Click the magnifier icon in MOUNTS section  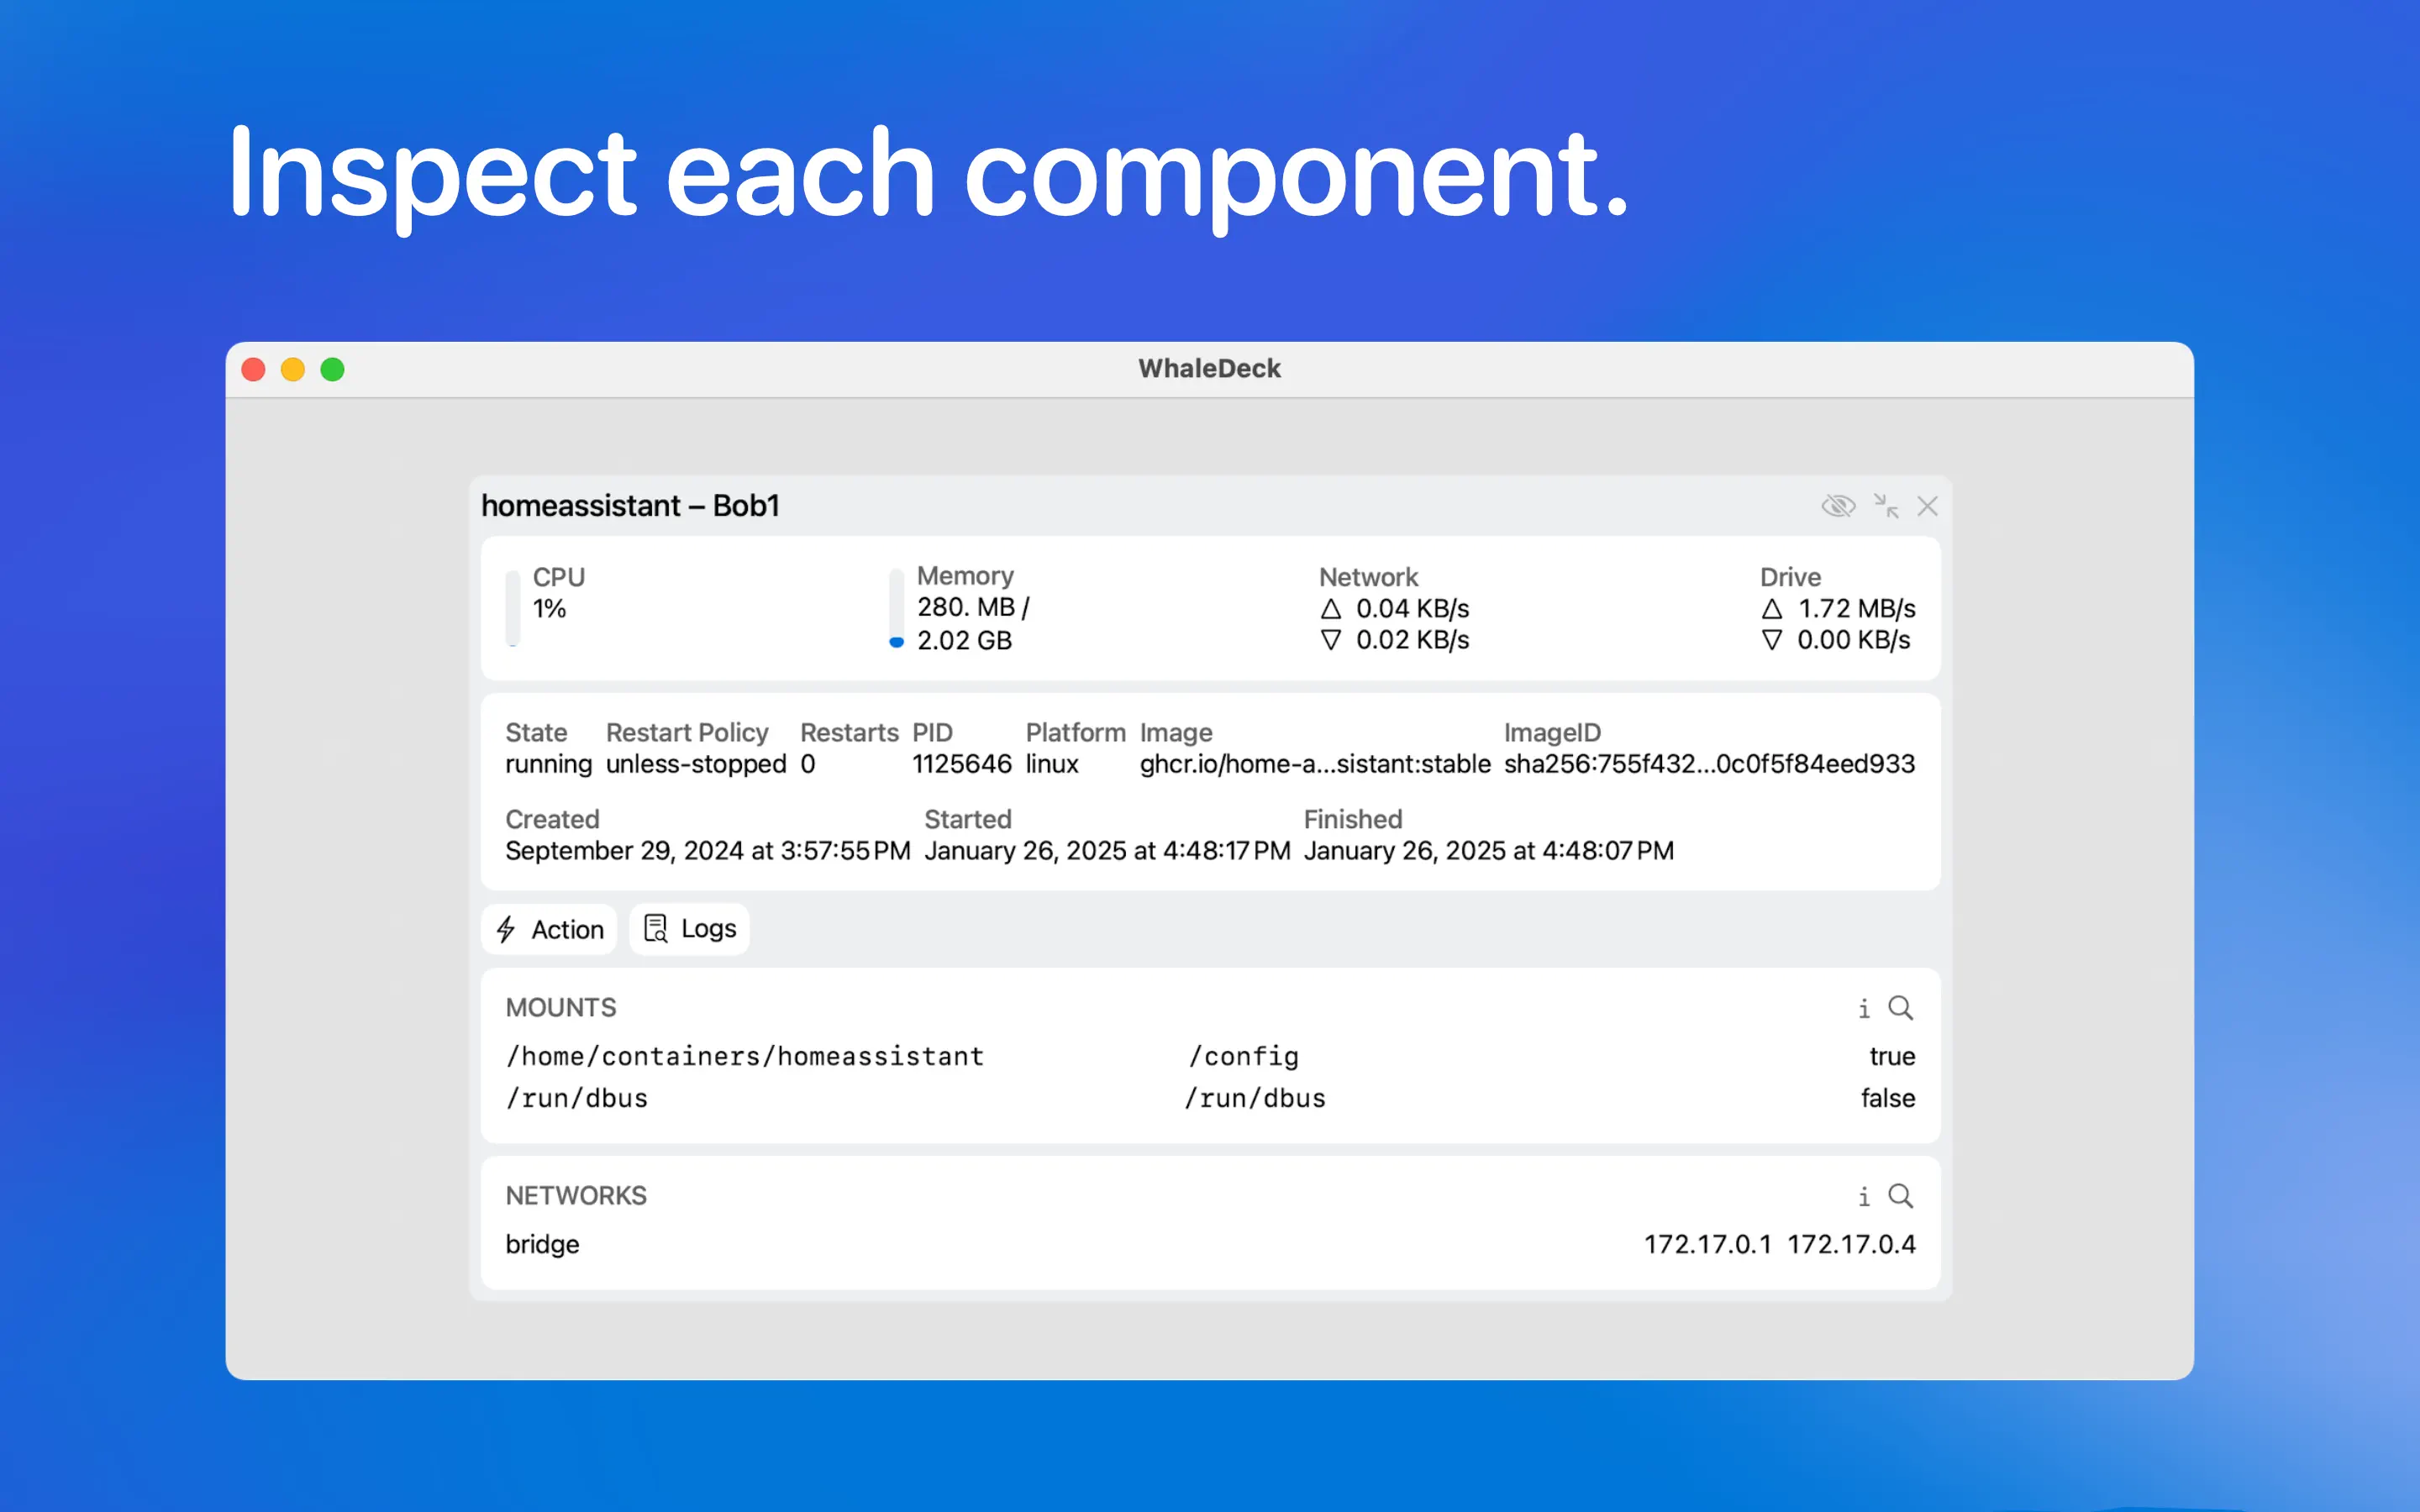pyautogui.click(x=1900, y=1008)
